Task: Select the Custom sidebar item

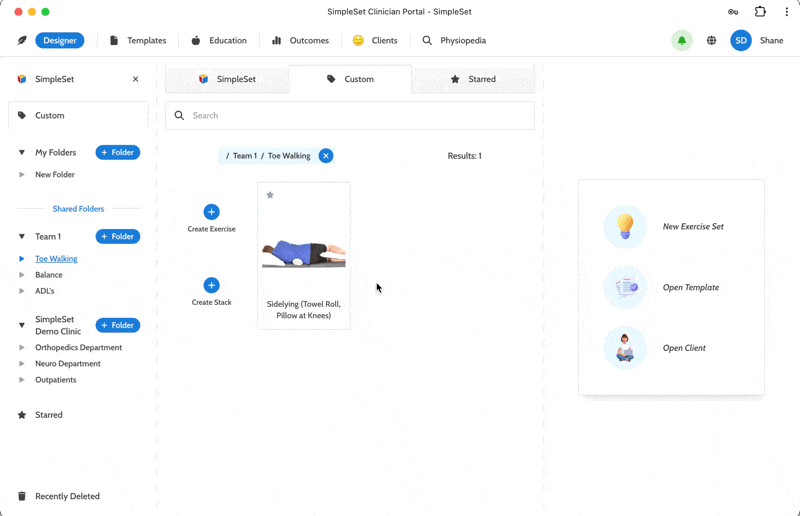Action: tap(79, 115)
